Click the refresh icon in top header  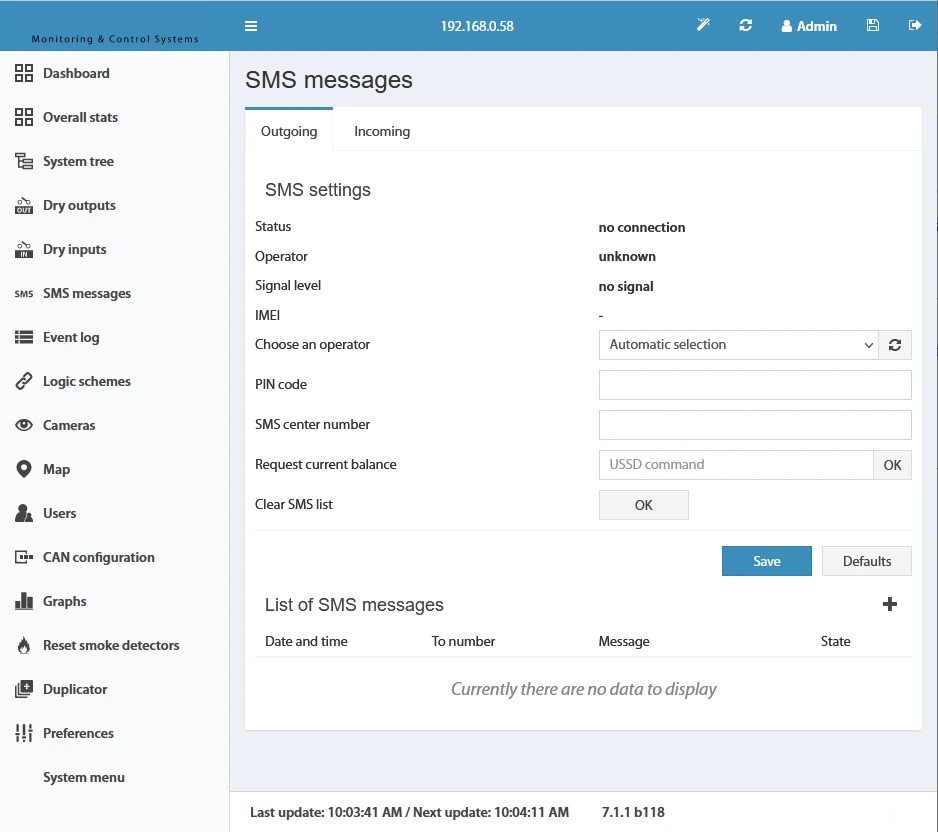tap(745, 25)
